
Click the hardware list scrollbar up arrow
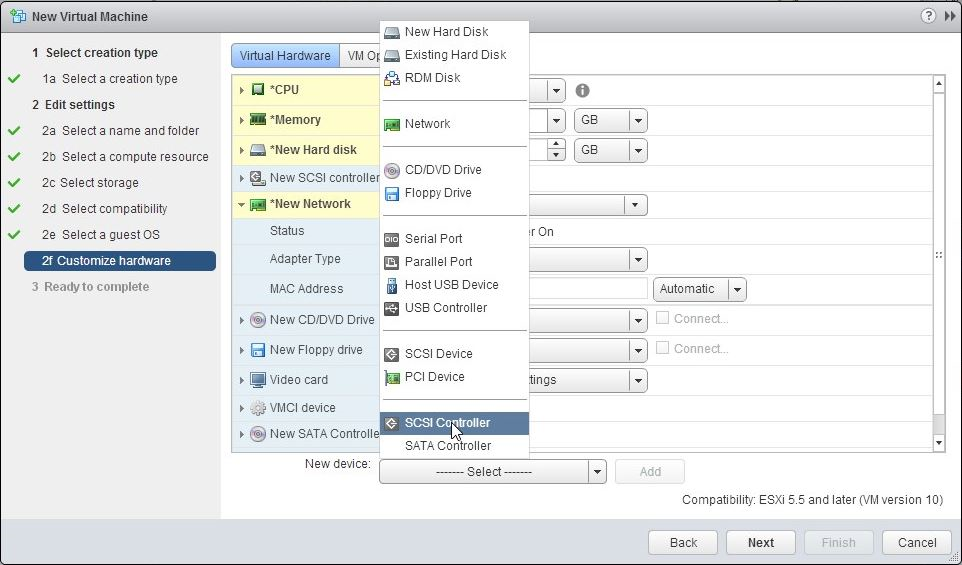click(939, 84)
